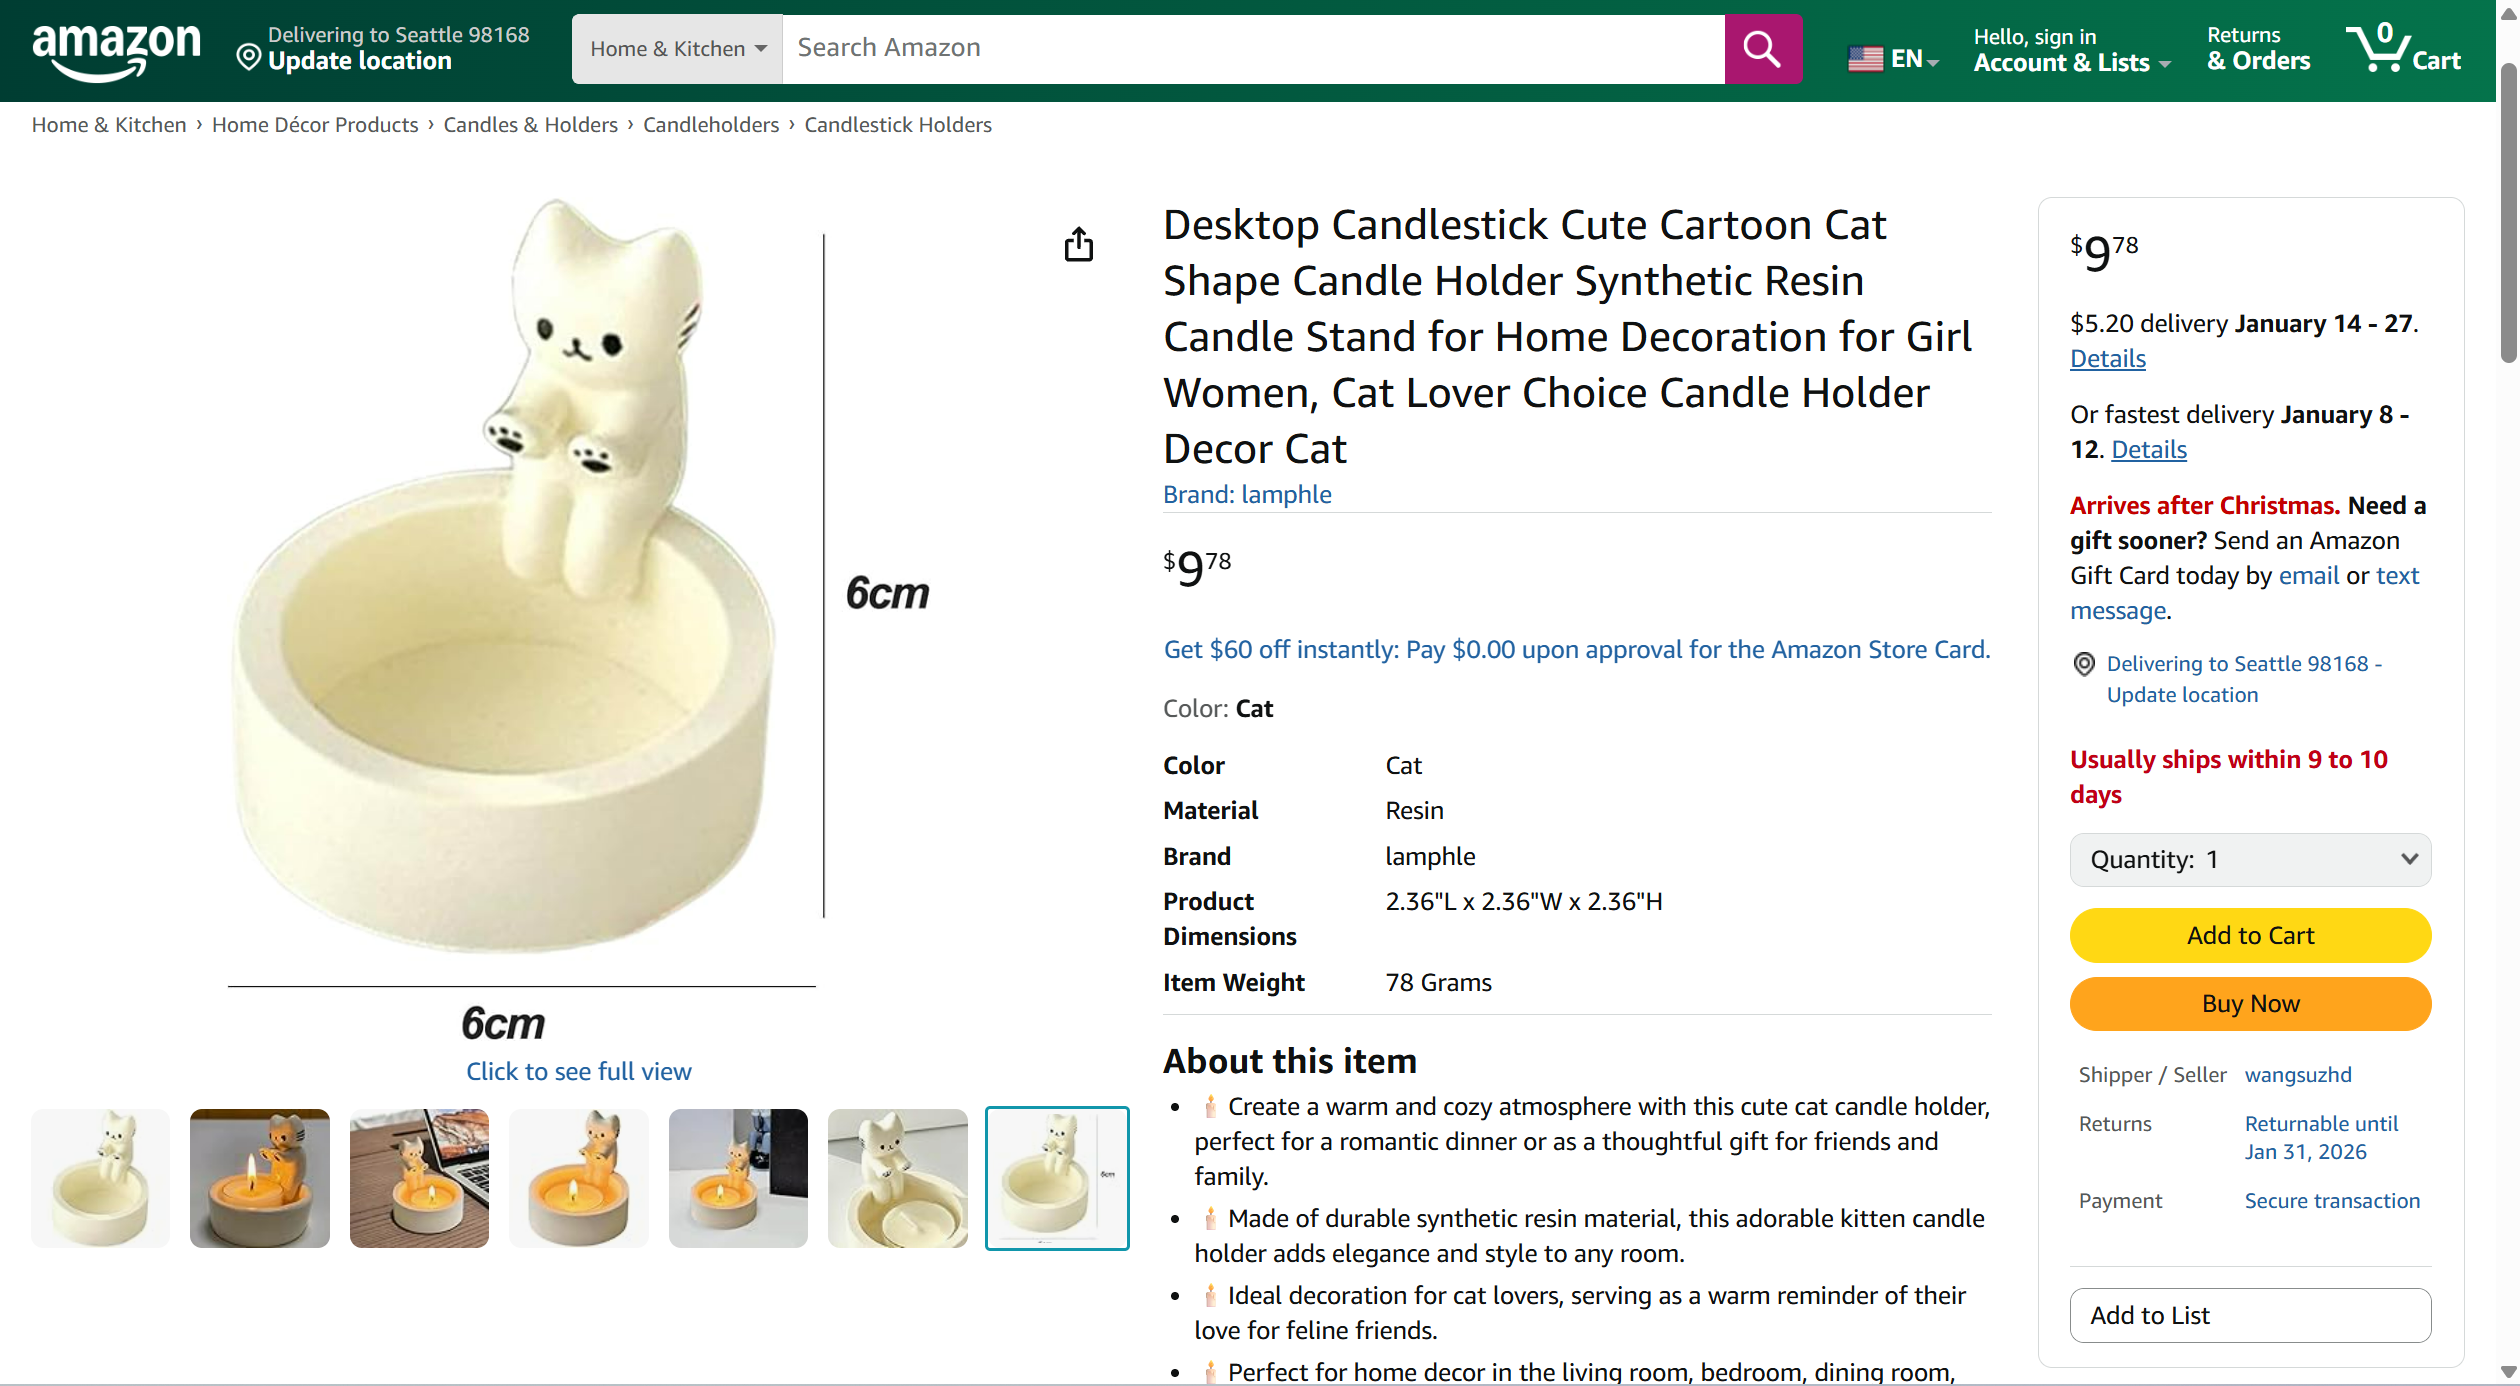Click the magnifying glass search button
2520x1386 pixels.
[x=1762, y=49]
